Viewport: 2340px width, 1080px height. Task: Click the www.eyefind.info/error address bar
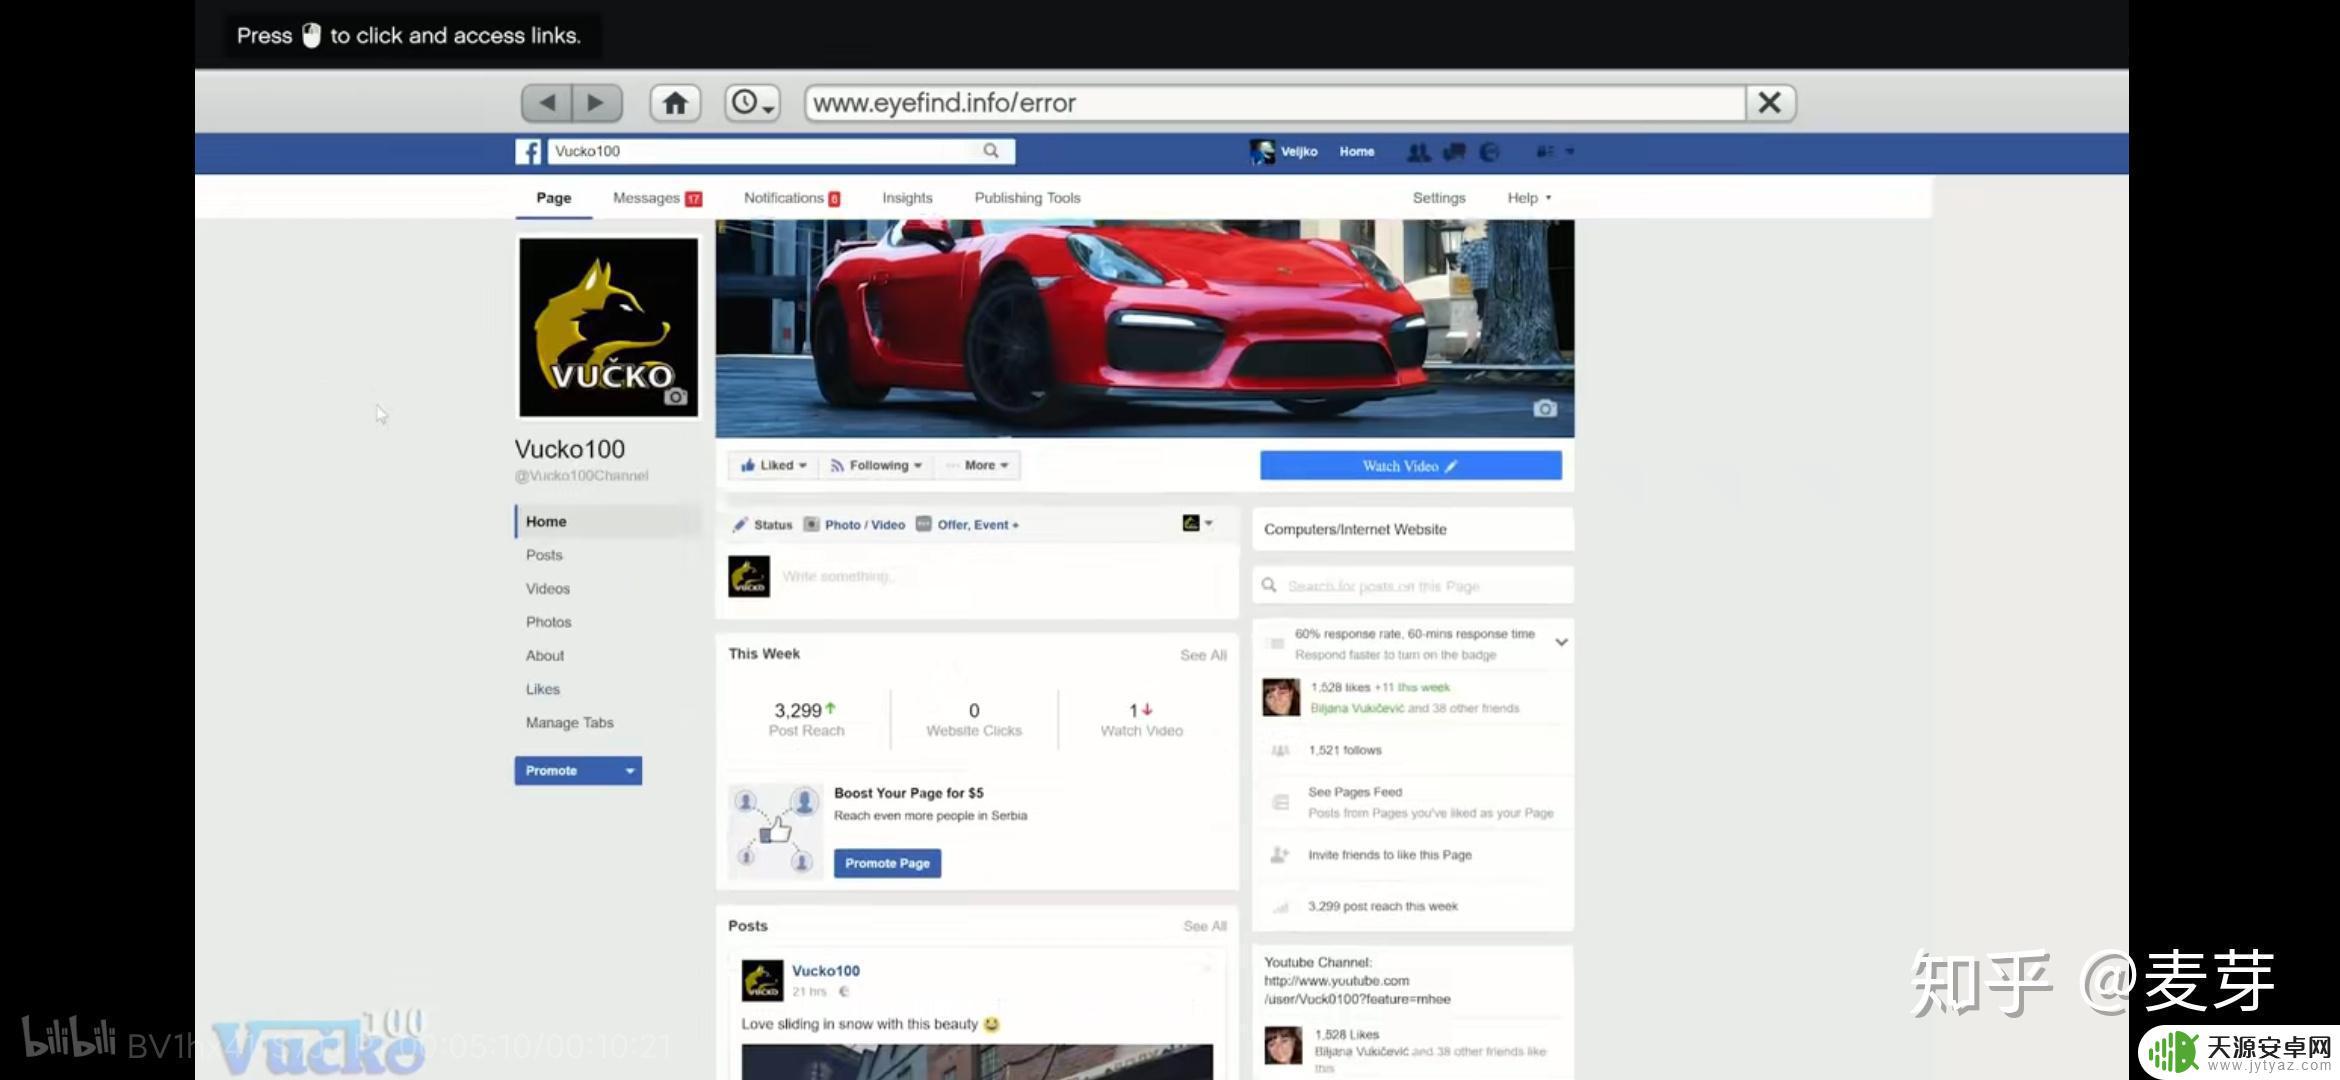pyautogui.click(x=1275, y=103)
